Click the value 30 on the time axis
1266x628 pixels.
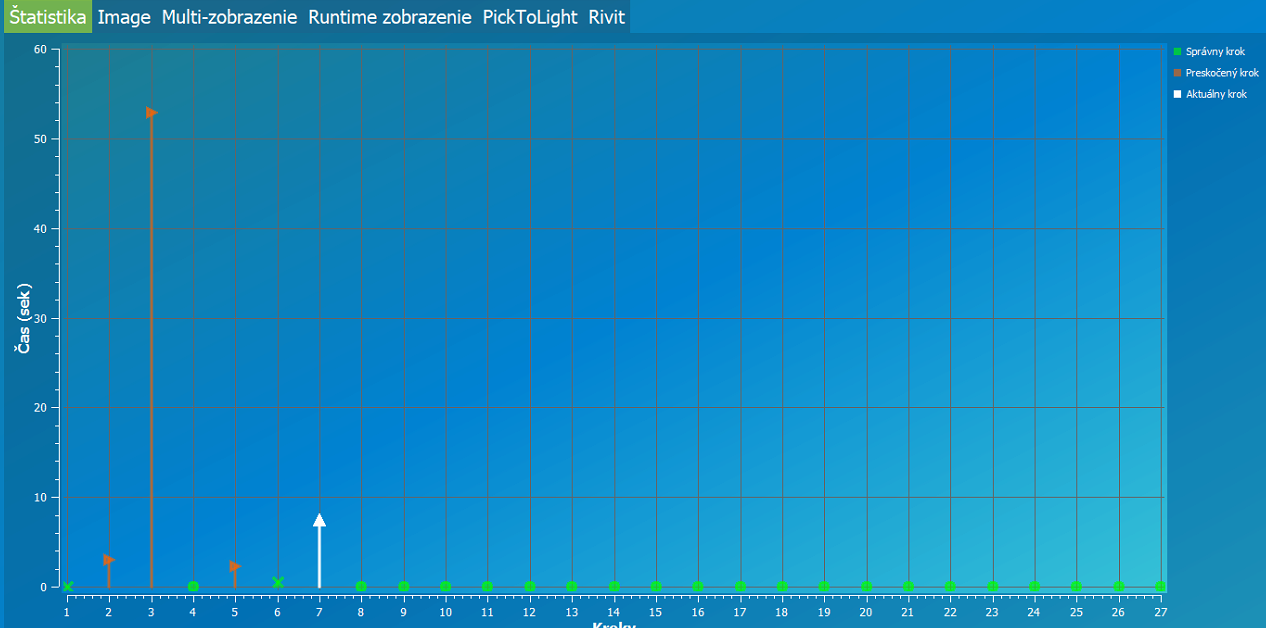40,318
